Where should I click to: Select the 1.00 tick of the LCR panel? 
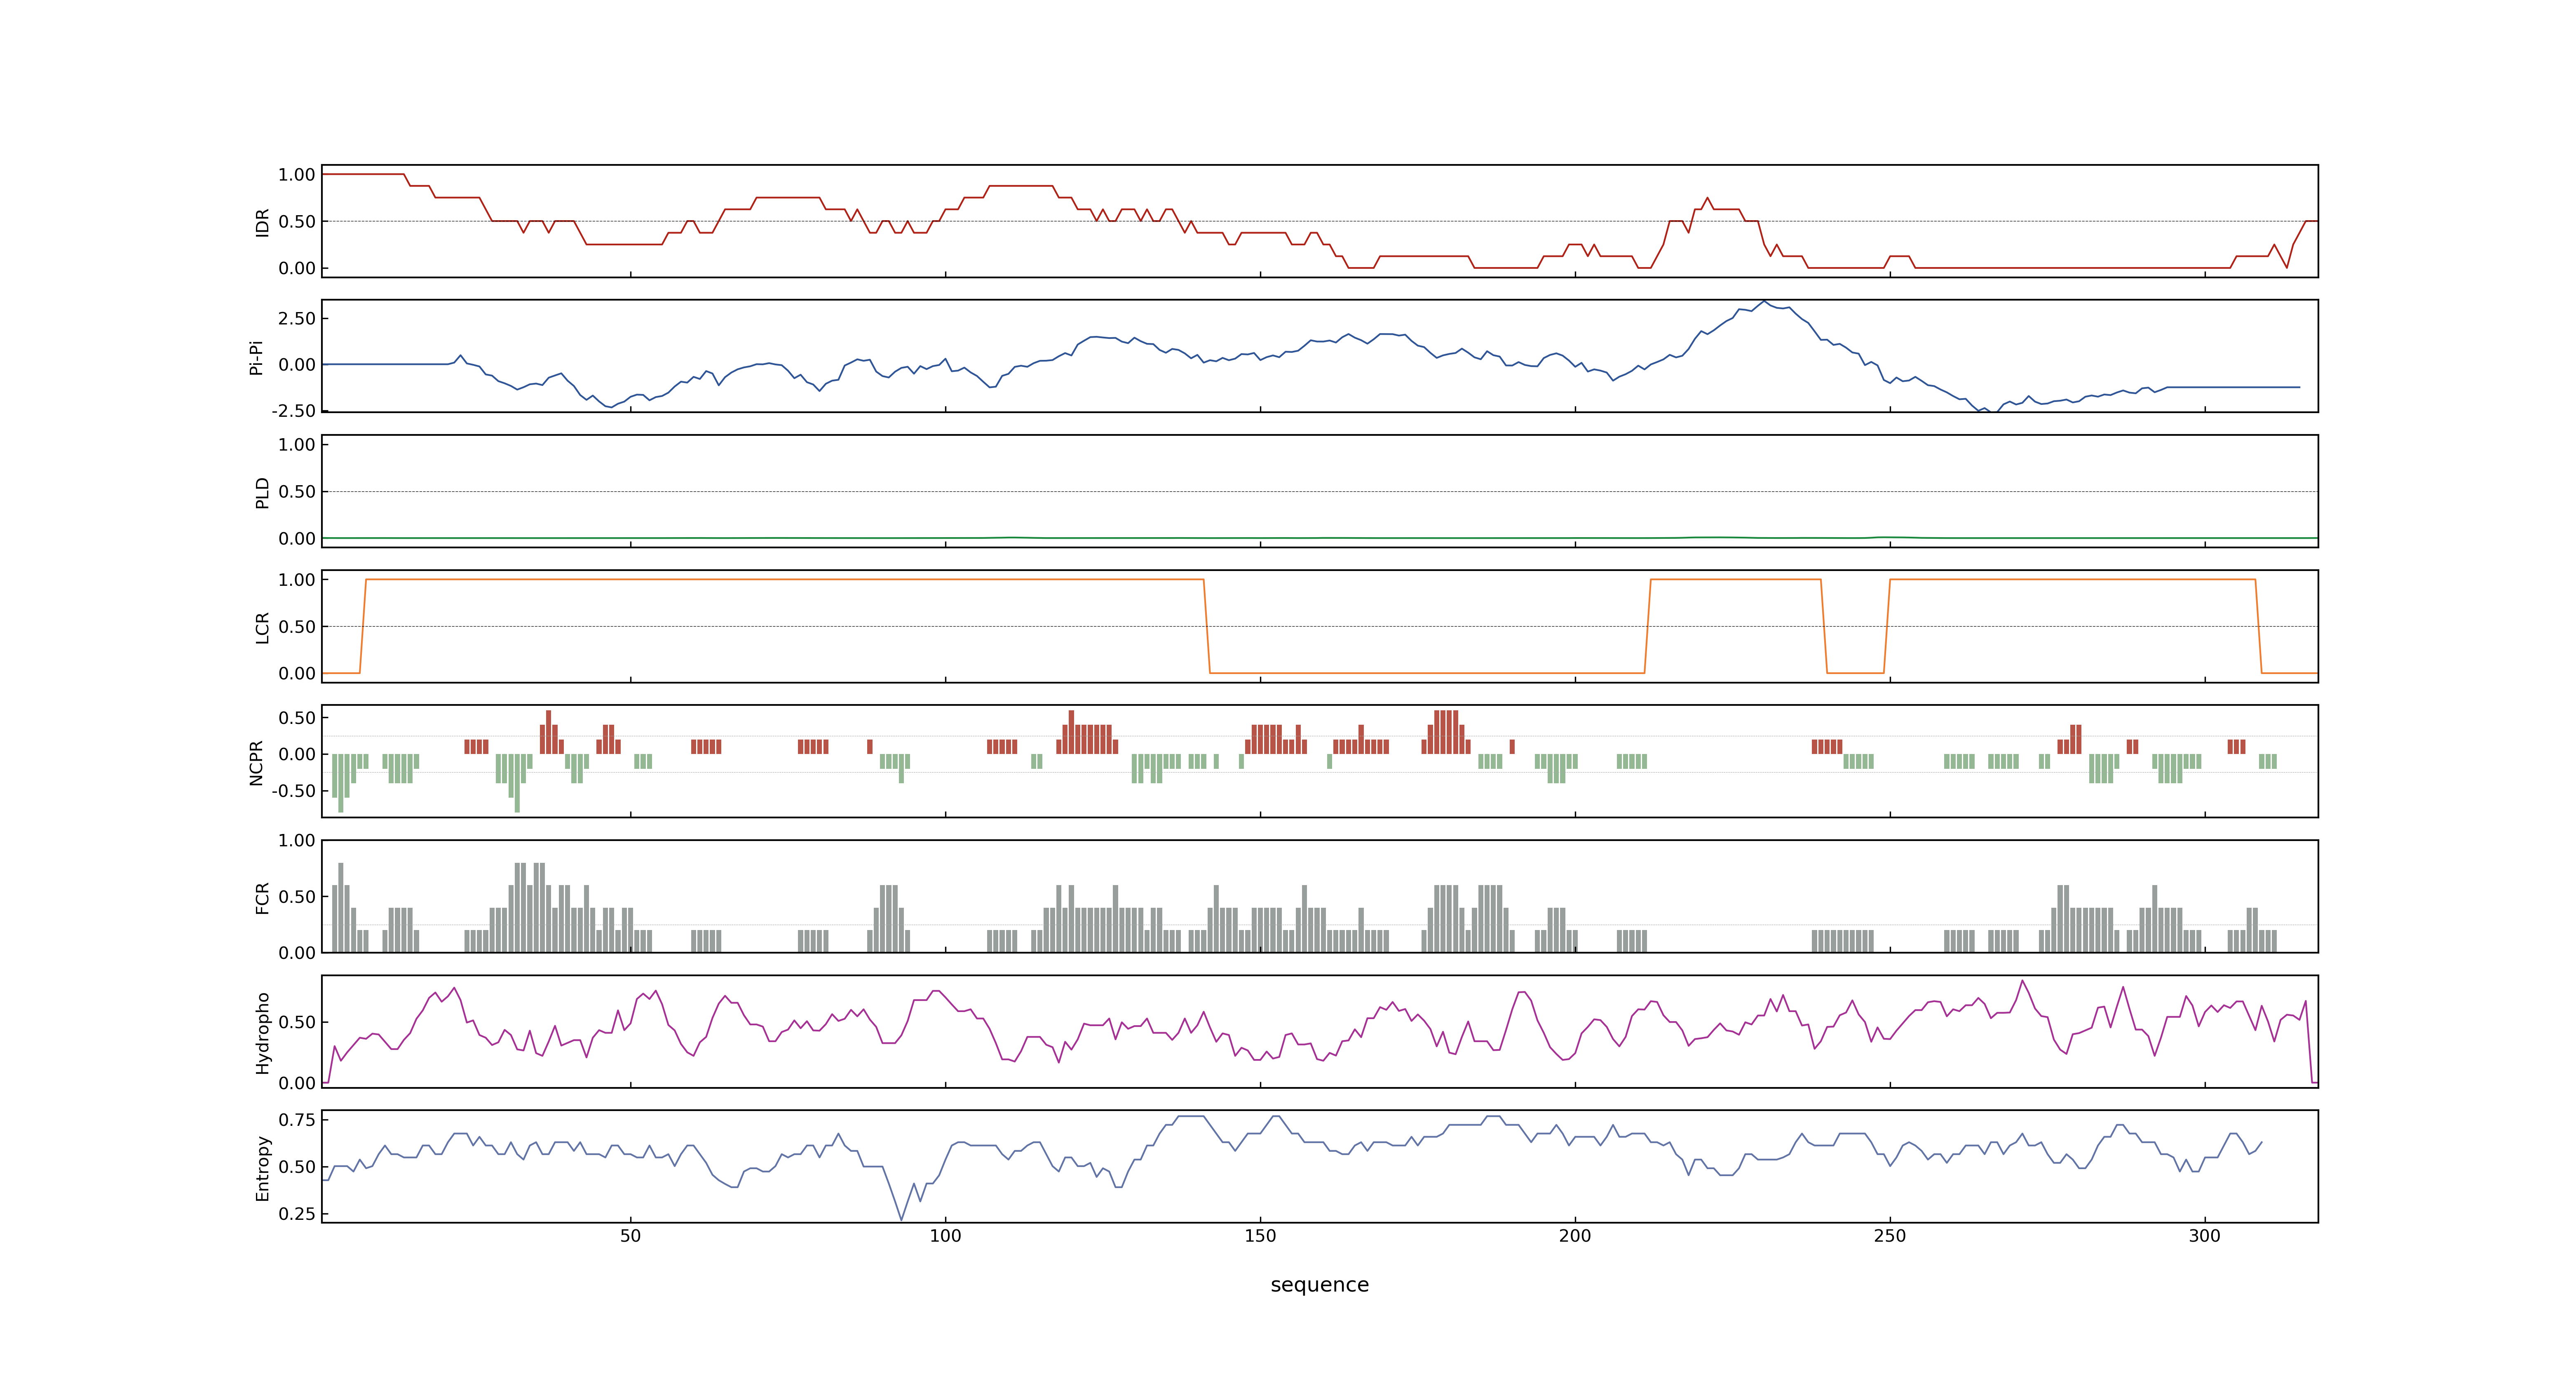297,580
